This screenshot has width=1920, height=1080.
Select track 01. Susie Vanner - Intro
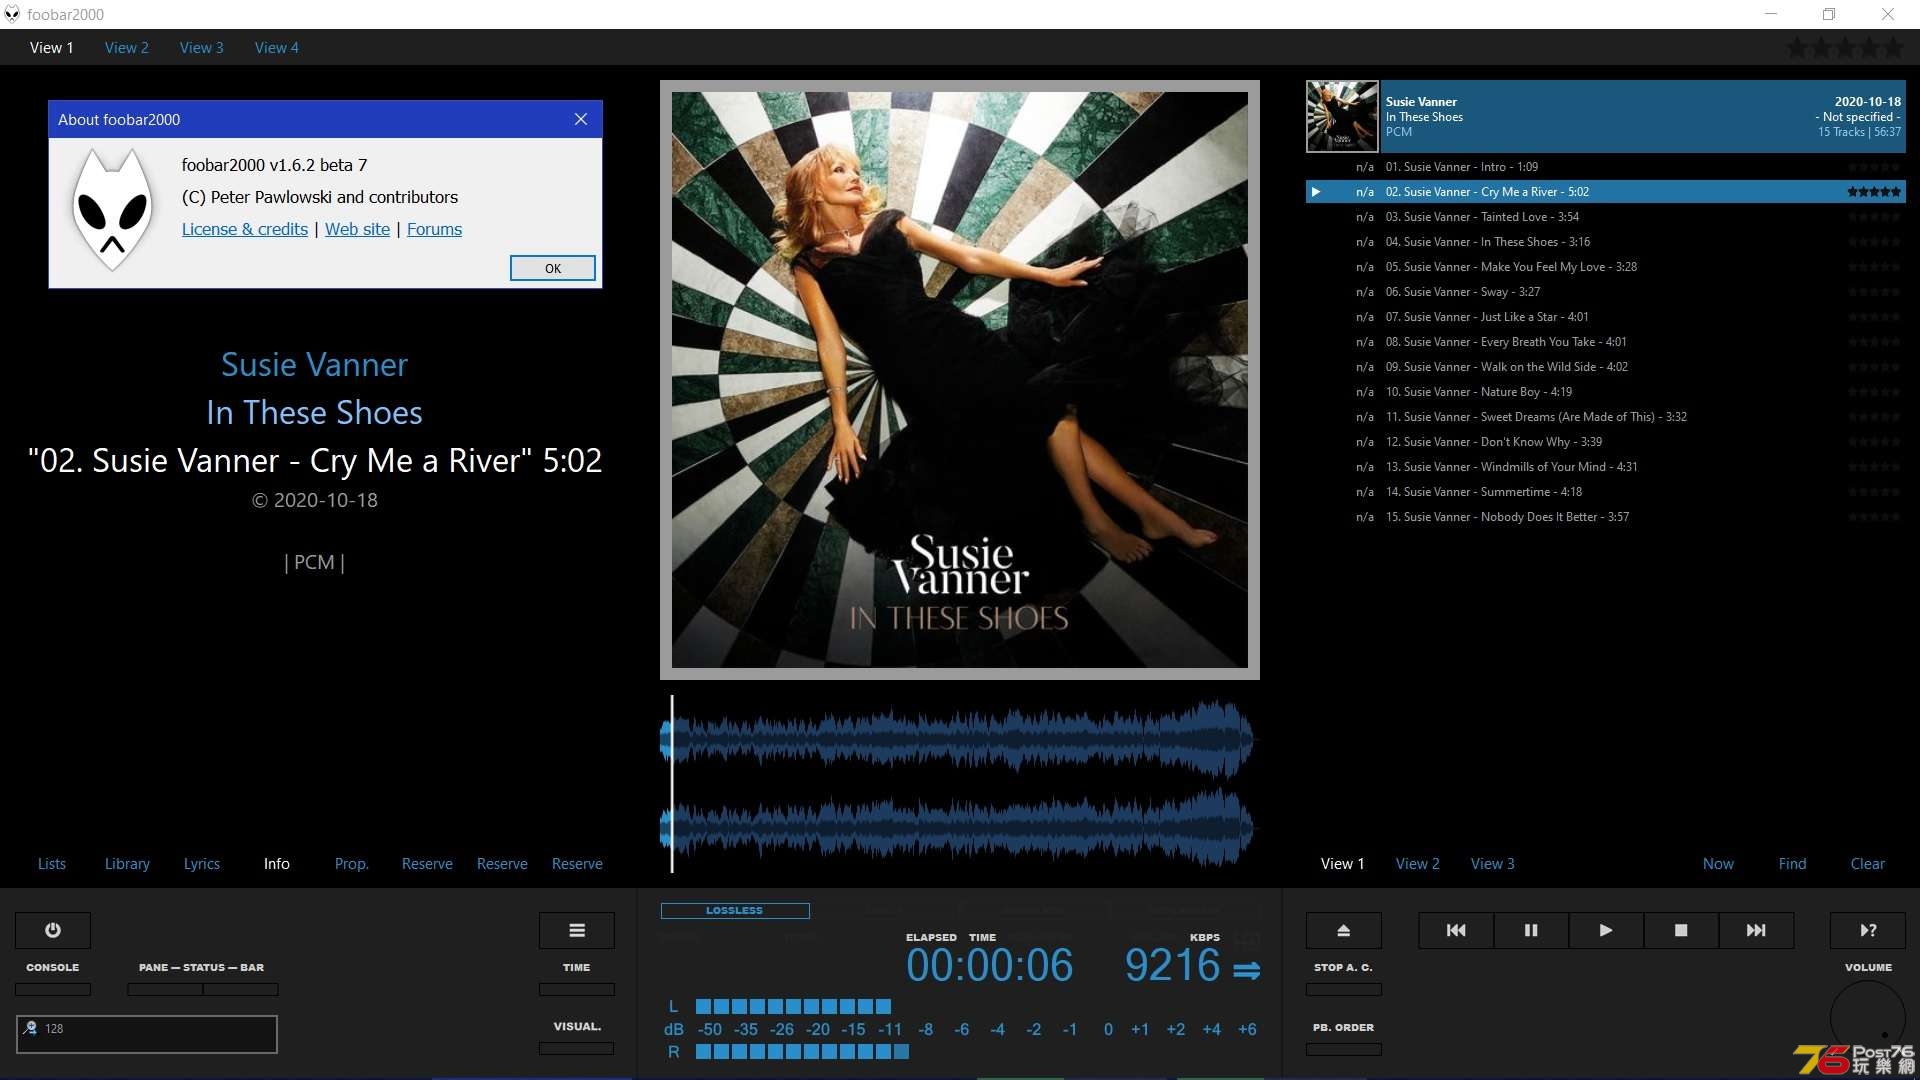(1606, 167)
